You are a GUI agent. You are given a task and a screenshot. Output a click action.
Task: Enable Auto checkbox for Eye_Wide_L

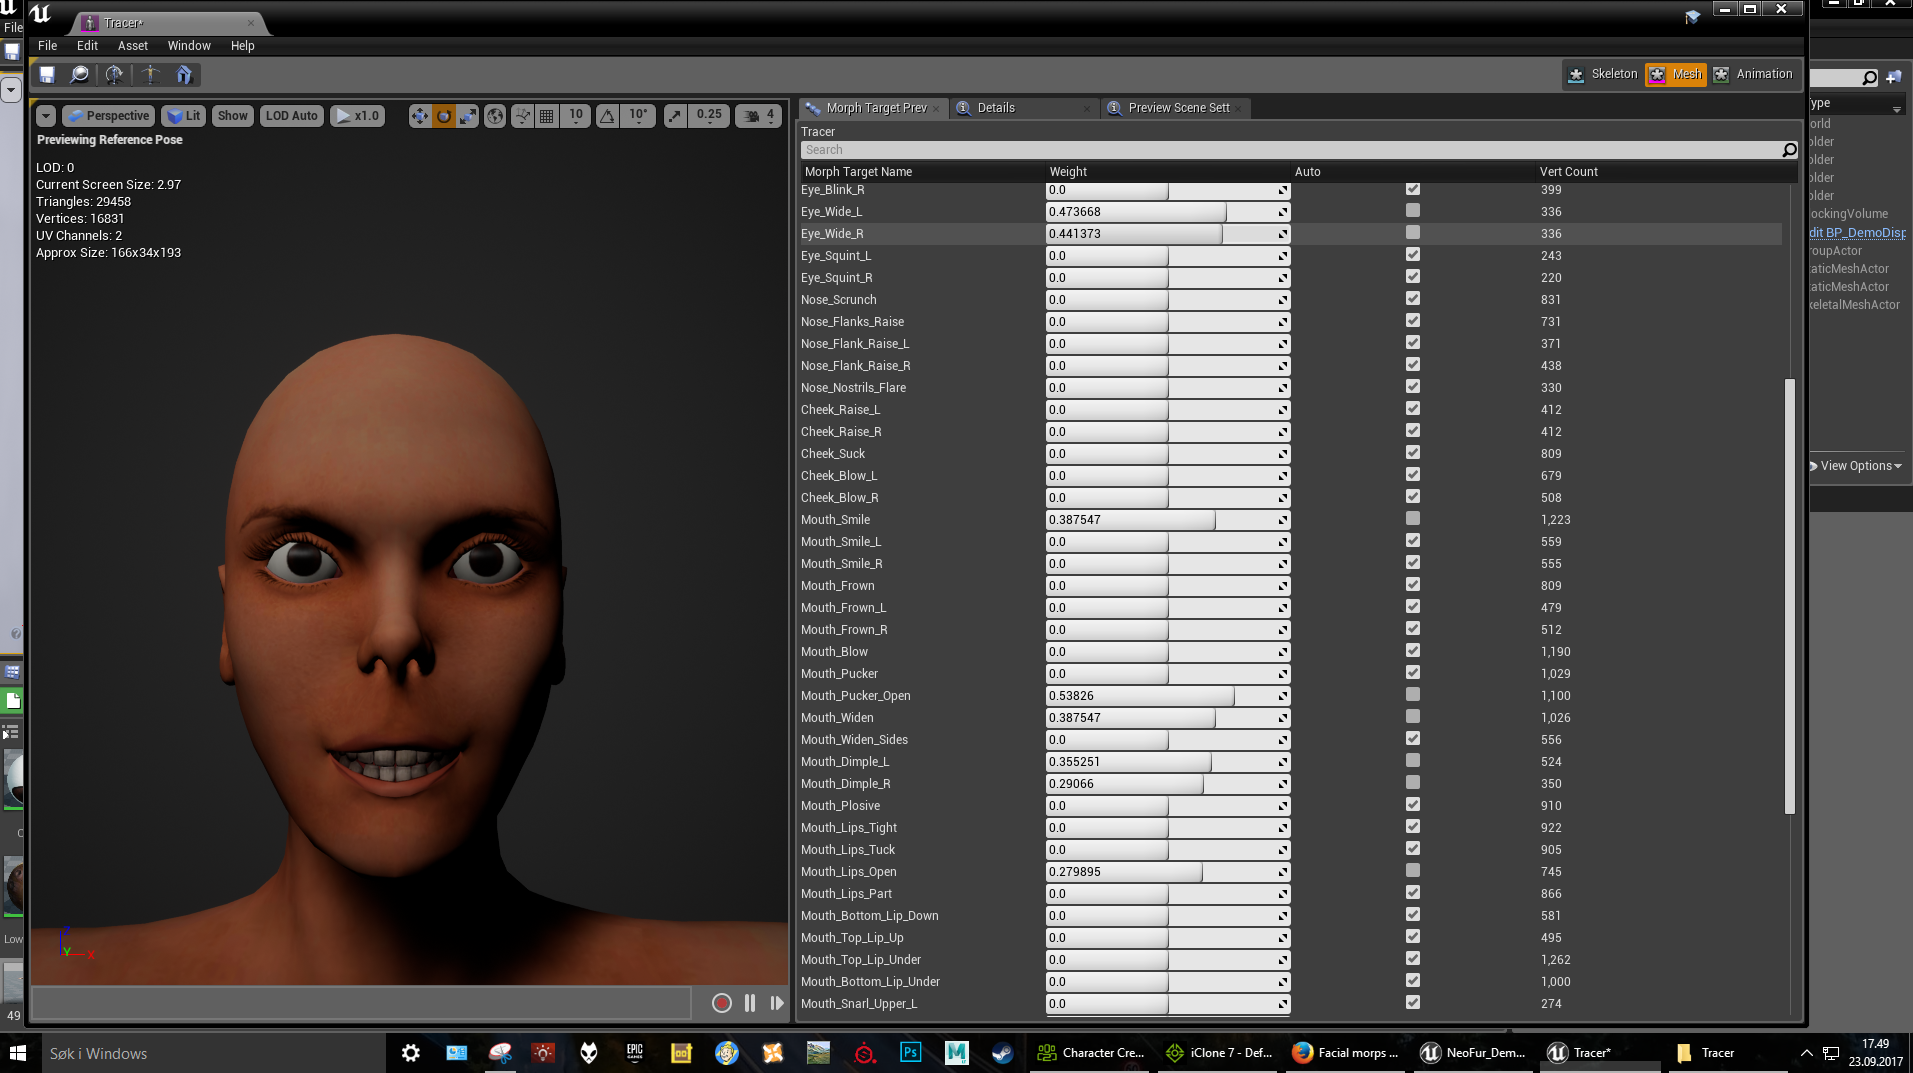(x=1413, y=211)
